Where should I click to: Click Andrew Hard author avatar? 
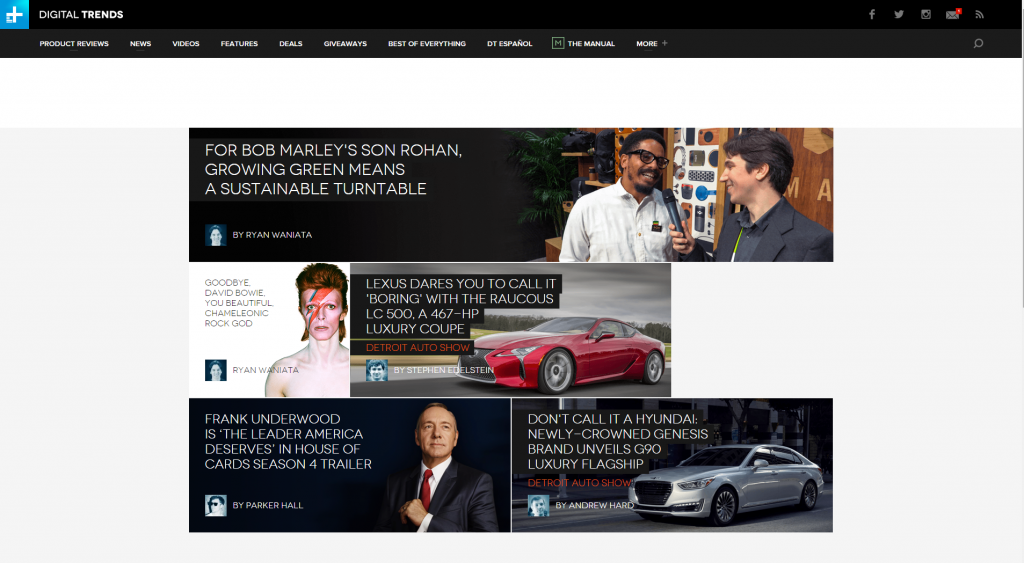[539, 506]
